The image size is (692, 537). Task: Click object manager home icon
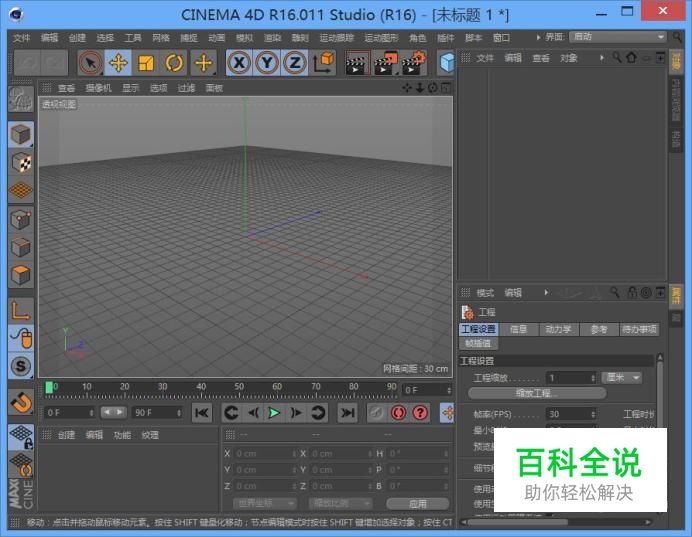[x=632, y=57]
